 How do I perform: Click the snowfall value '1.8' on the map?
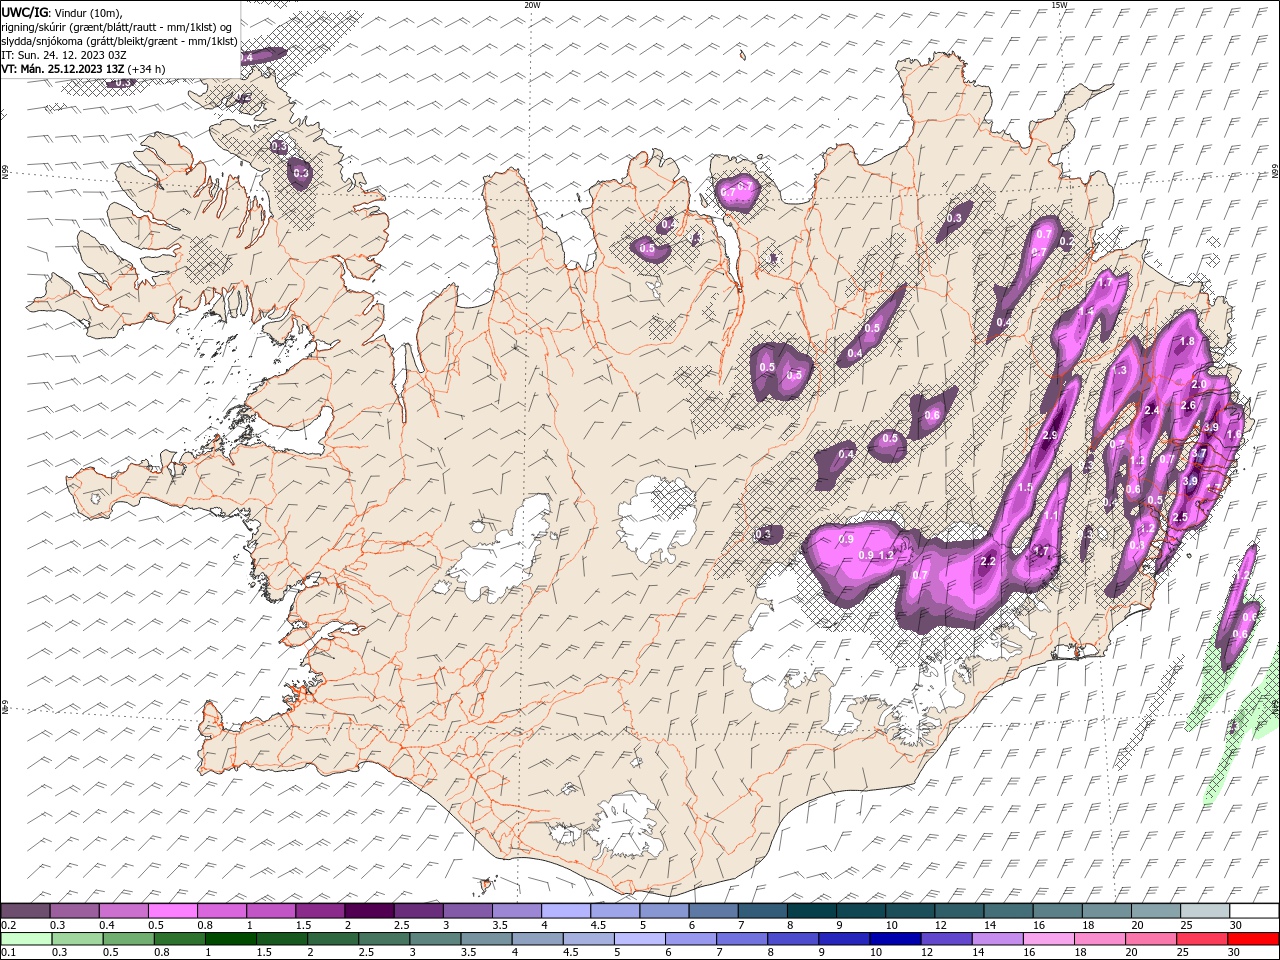1188,342
